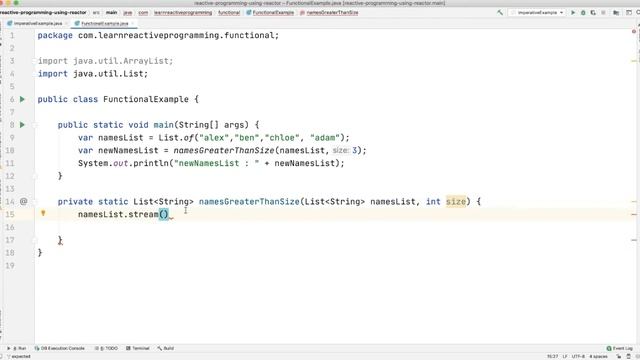This screenshot has width=640, height=360.
Task: Click the 'functional' breadcrumb
Action: (x=229, y=13)
